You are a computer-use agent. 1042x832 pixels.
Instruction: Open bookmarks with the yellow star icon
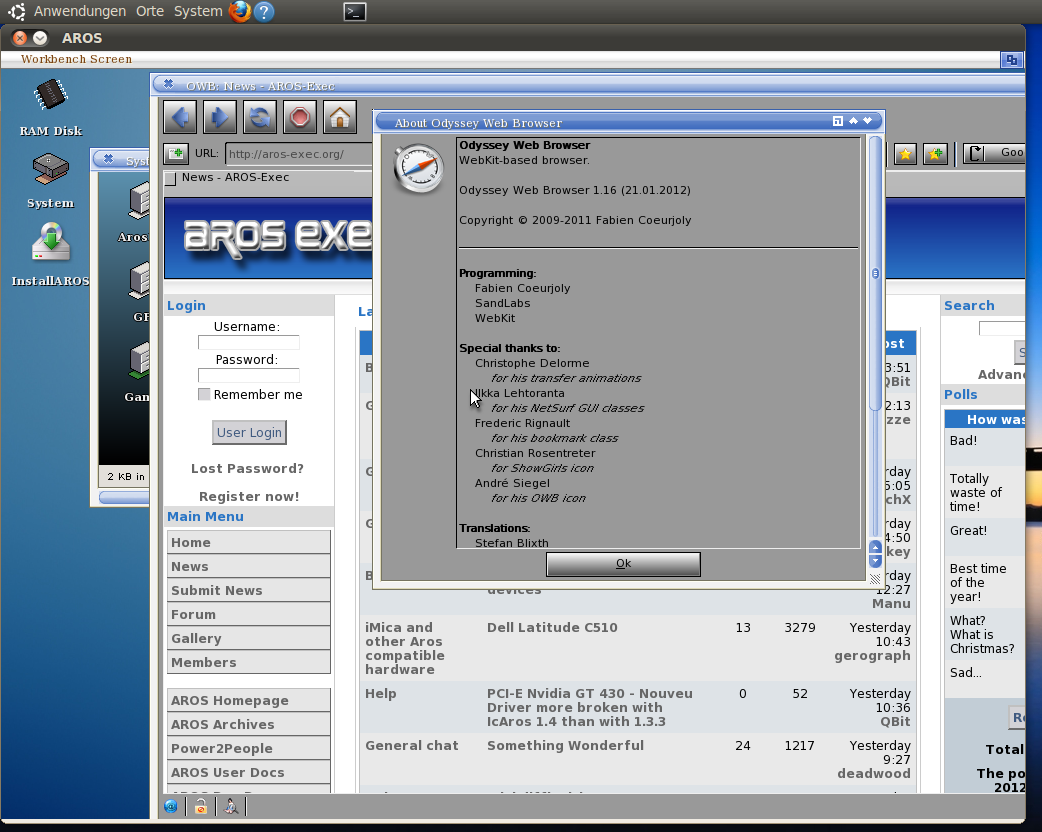tap(905, 154)
